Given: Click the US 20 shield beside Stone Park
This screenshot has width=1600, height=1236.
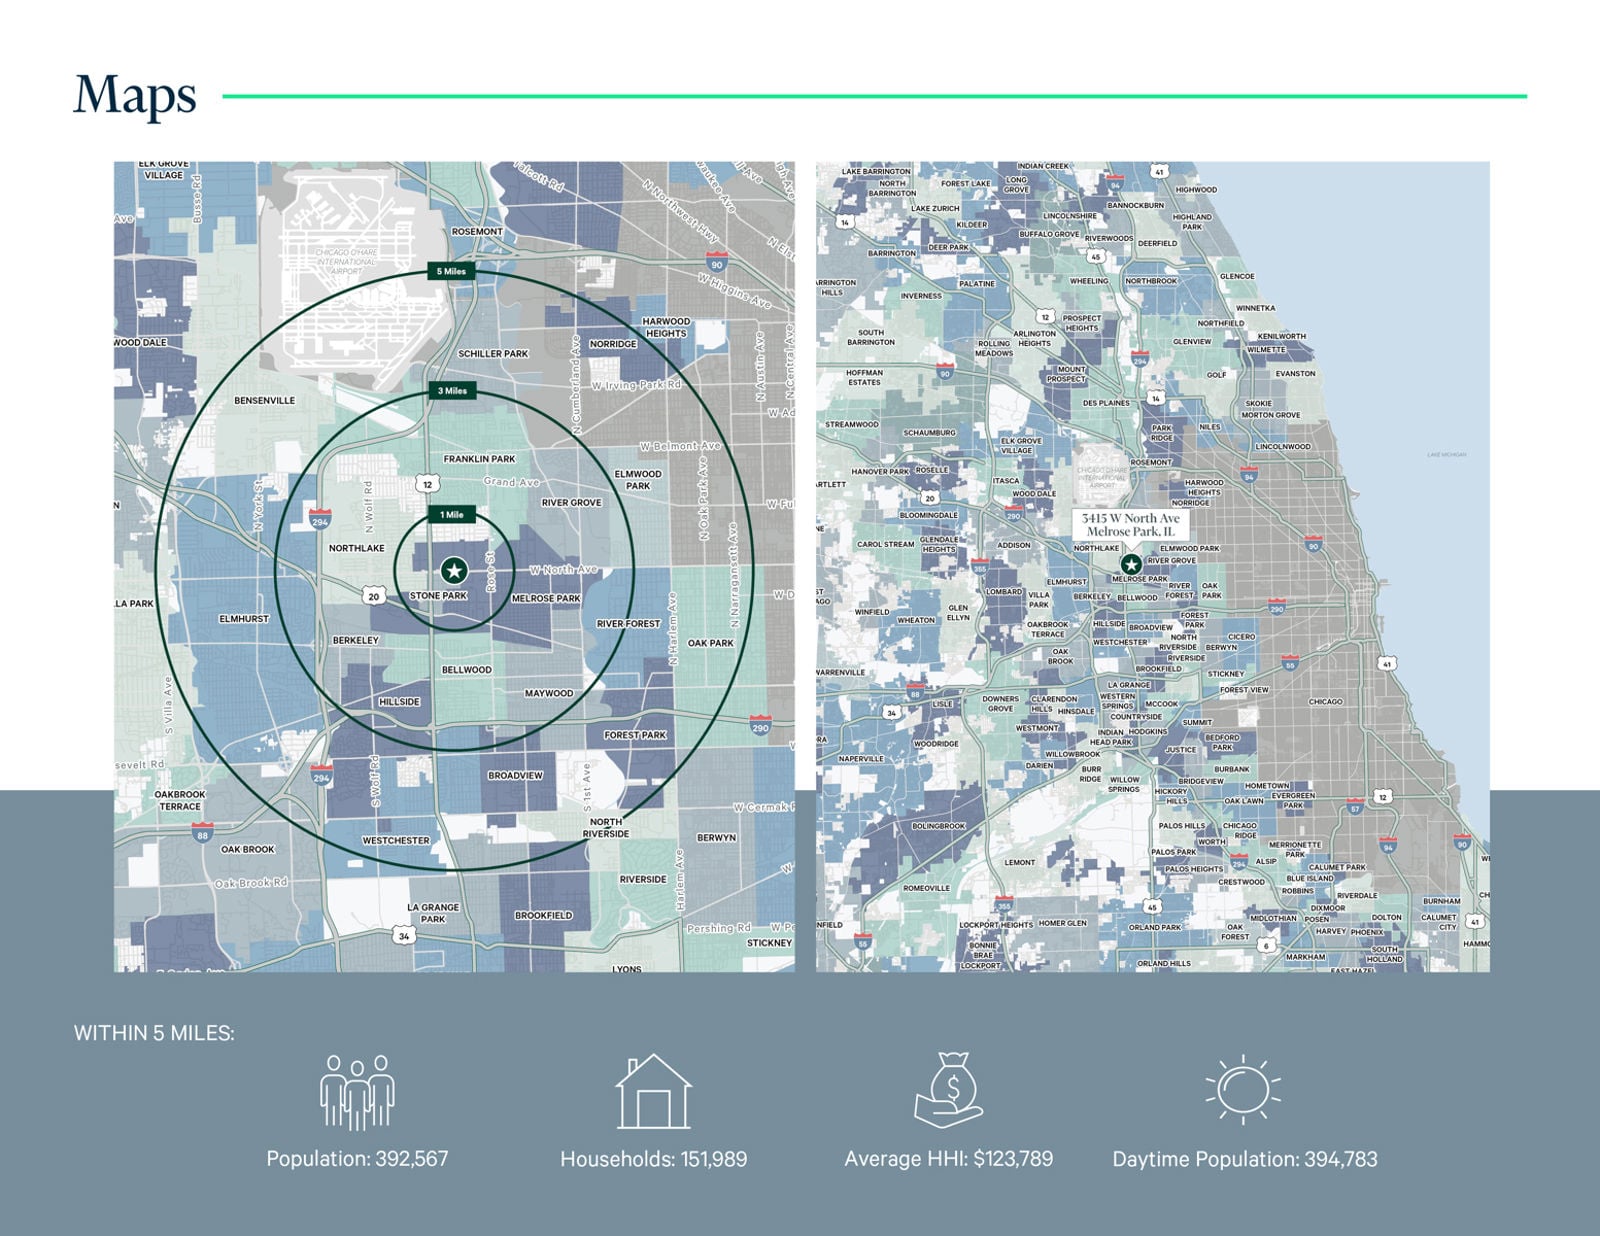Looking at the screenshot, I should 373,596.
